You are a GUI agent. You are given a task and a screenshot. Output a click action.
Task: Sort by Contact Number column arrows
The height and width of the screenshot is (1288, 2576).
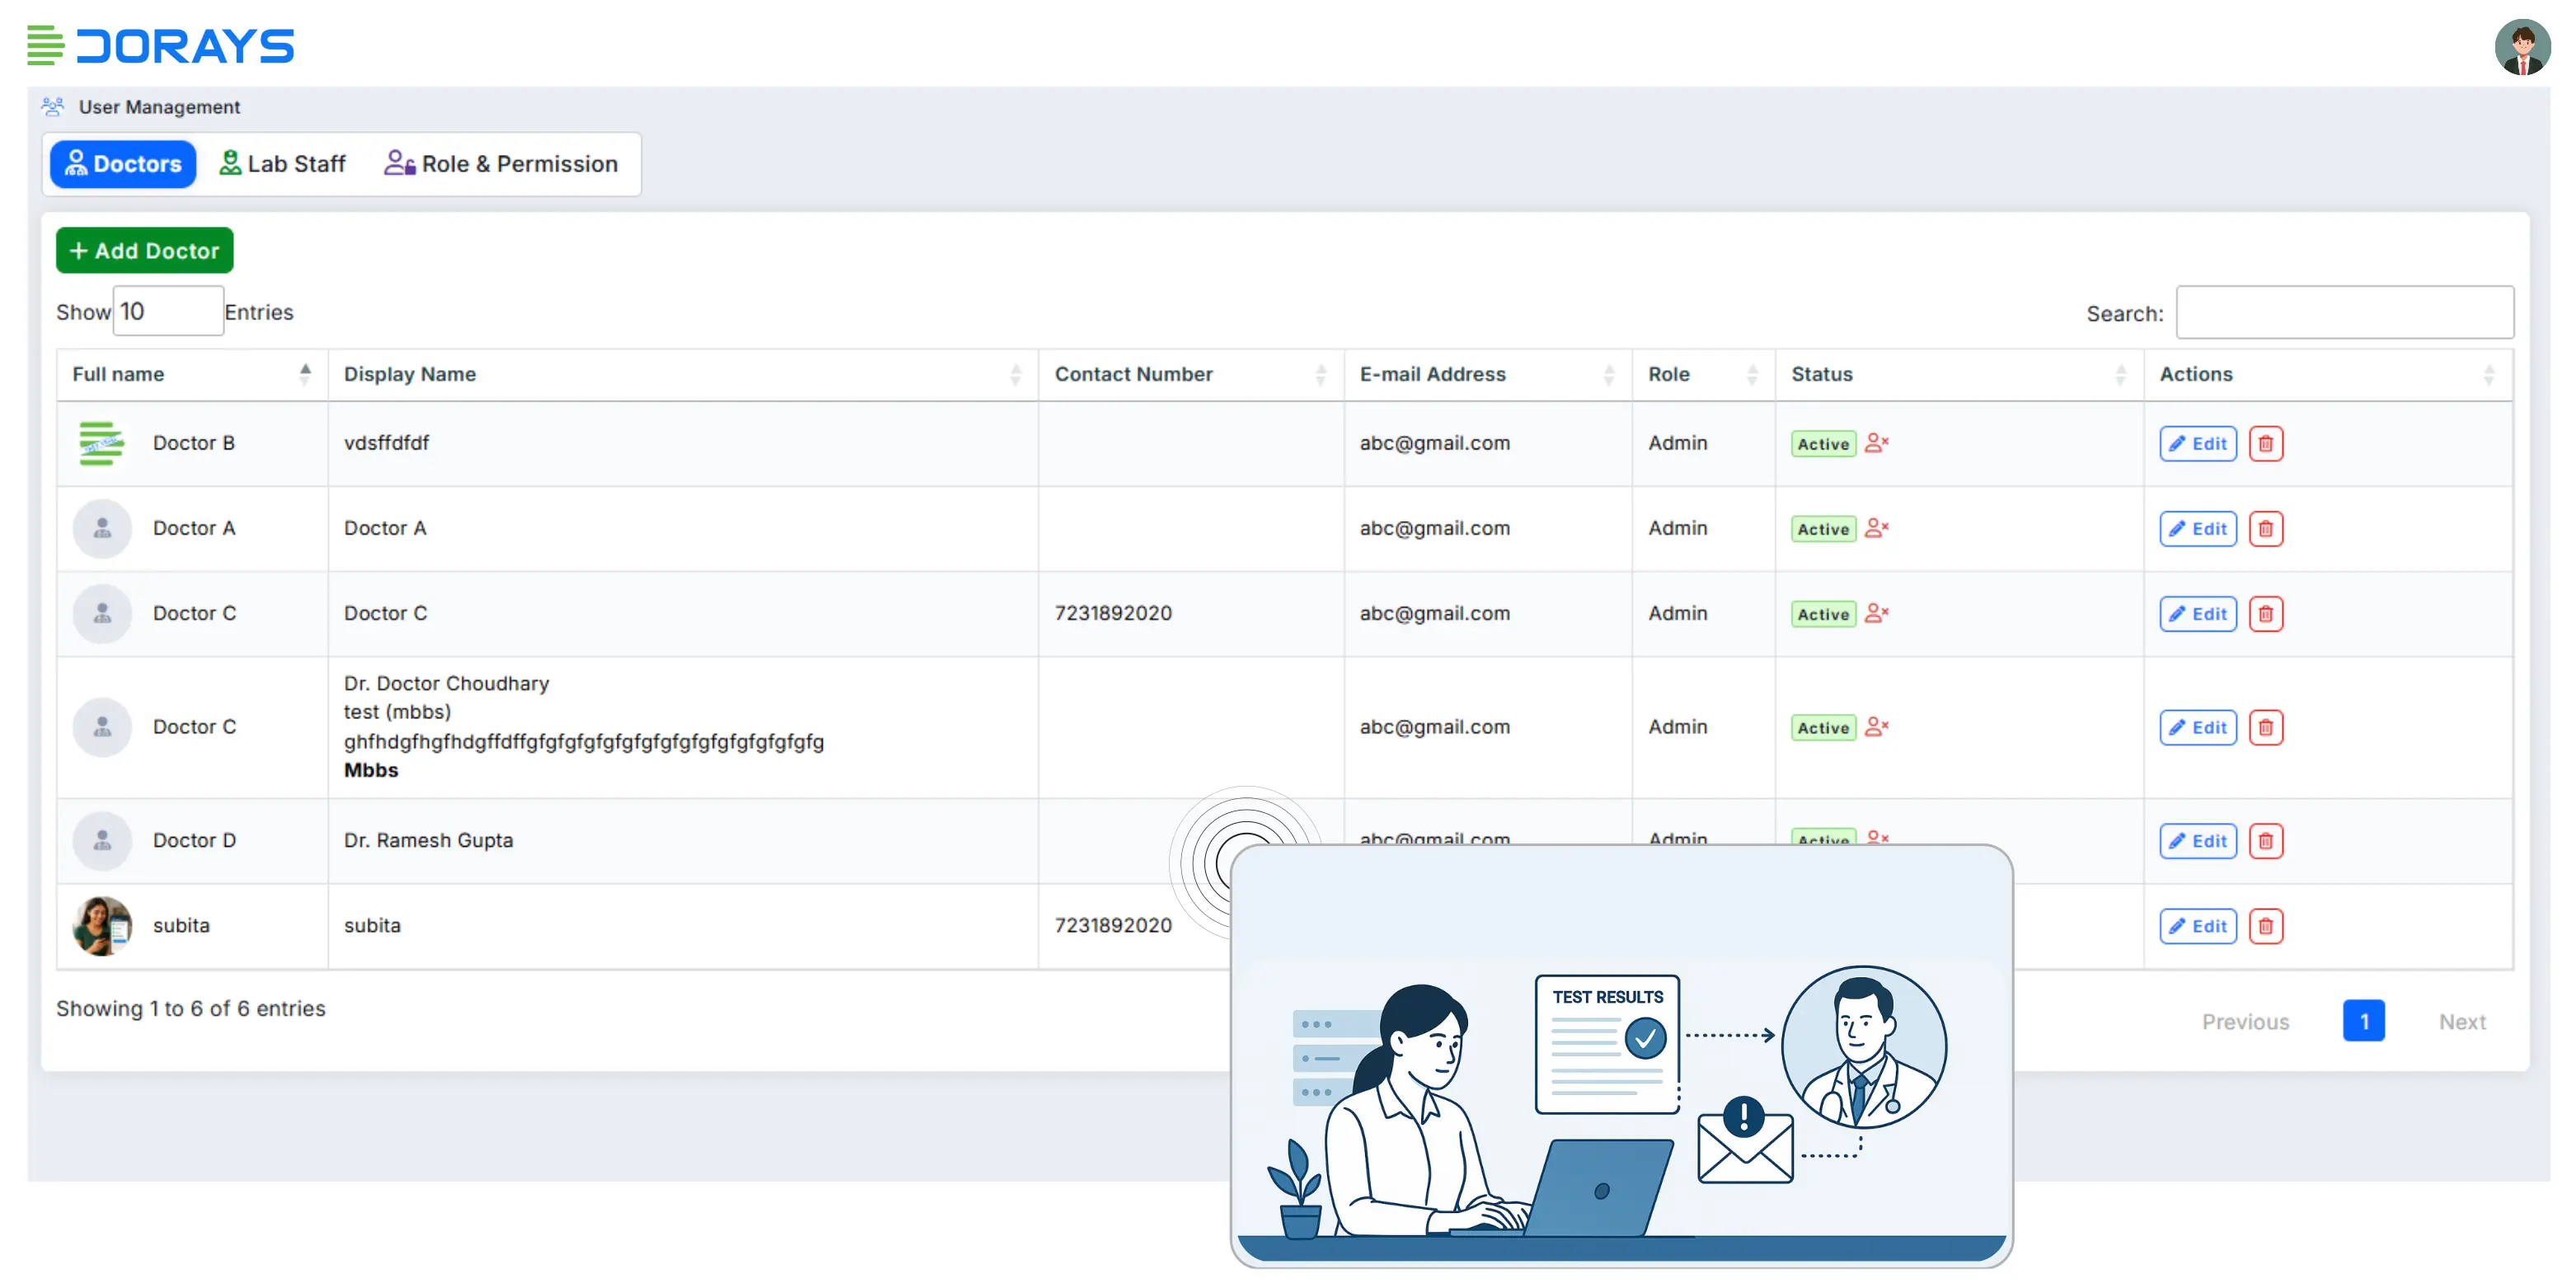point(1320,374)
